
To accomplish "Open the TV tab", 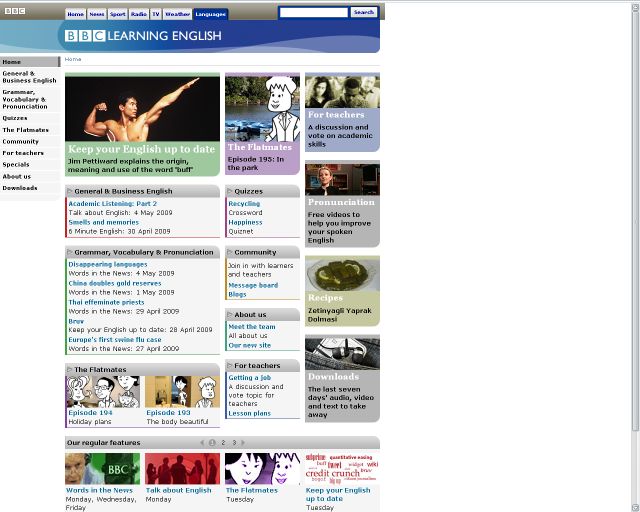I will tap(156, 14).
